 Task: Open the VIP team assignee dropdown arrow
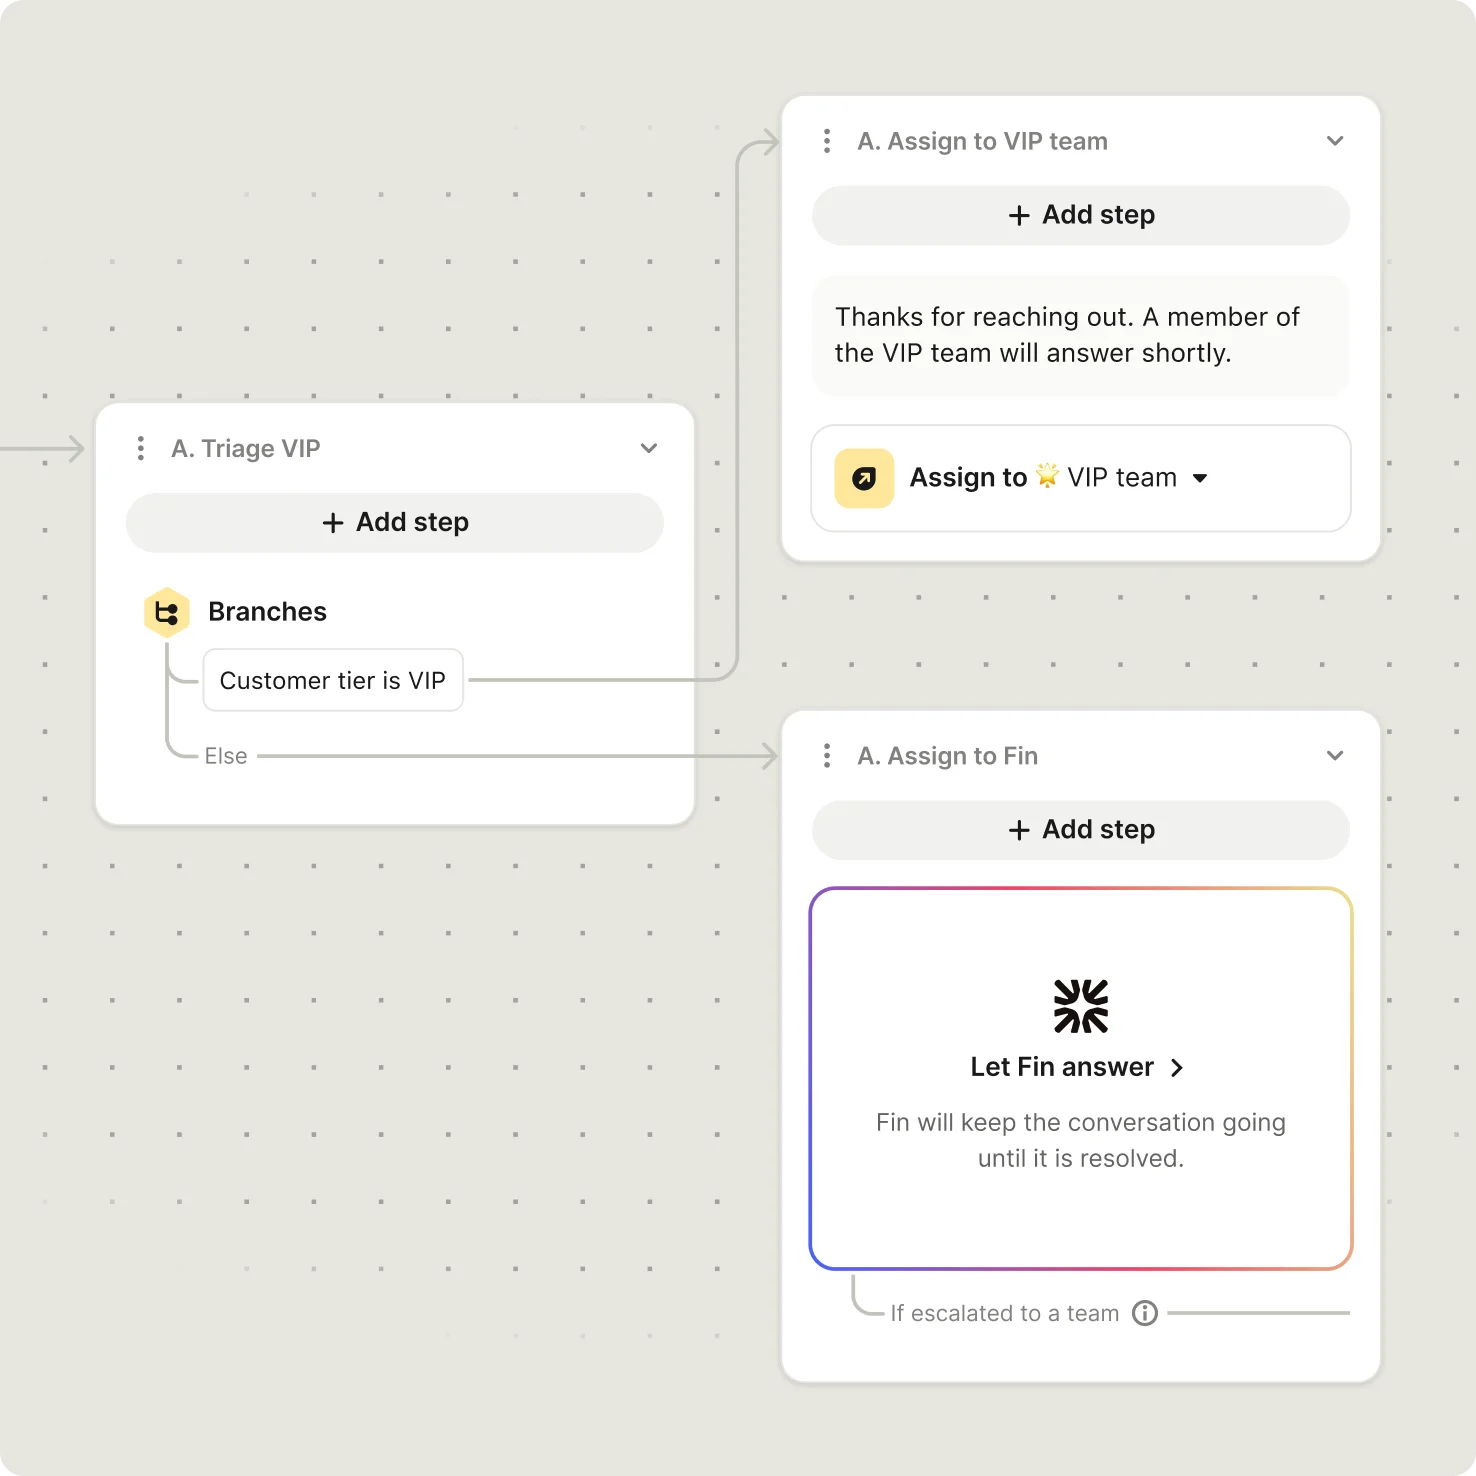click(1200, 478)
